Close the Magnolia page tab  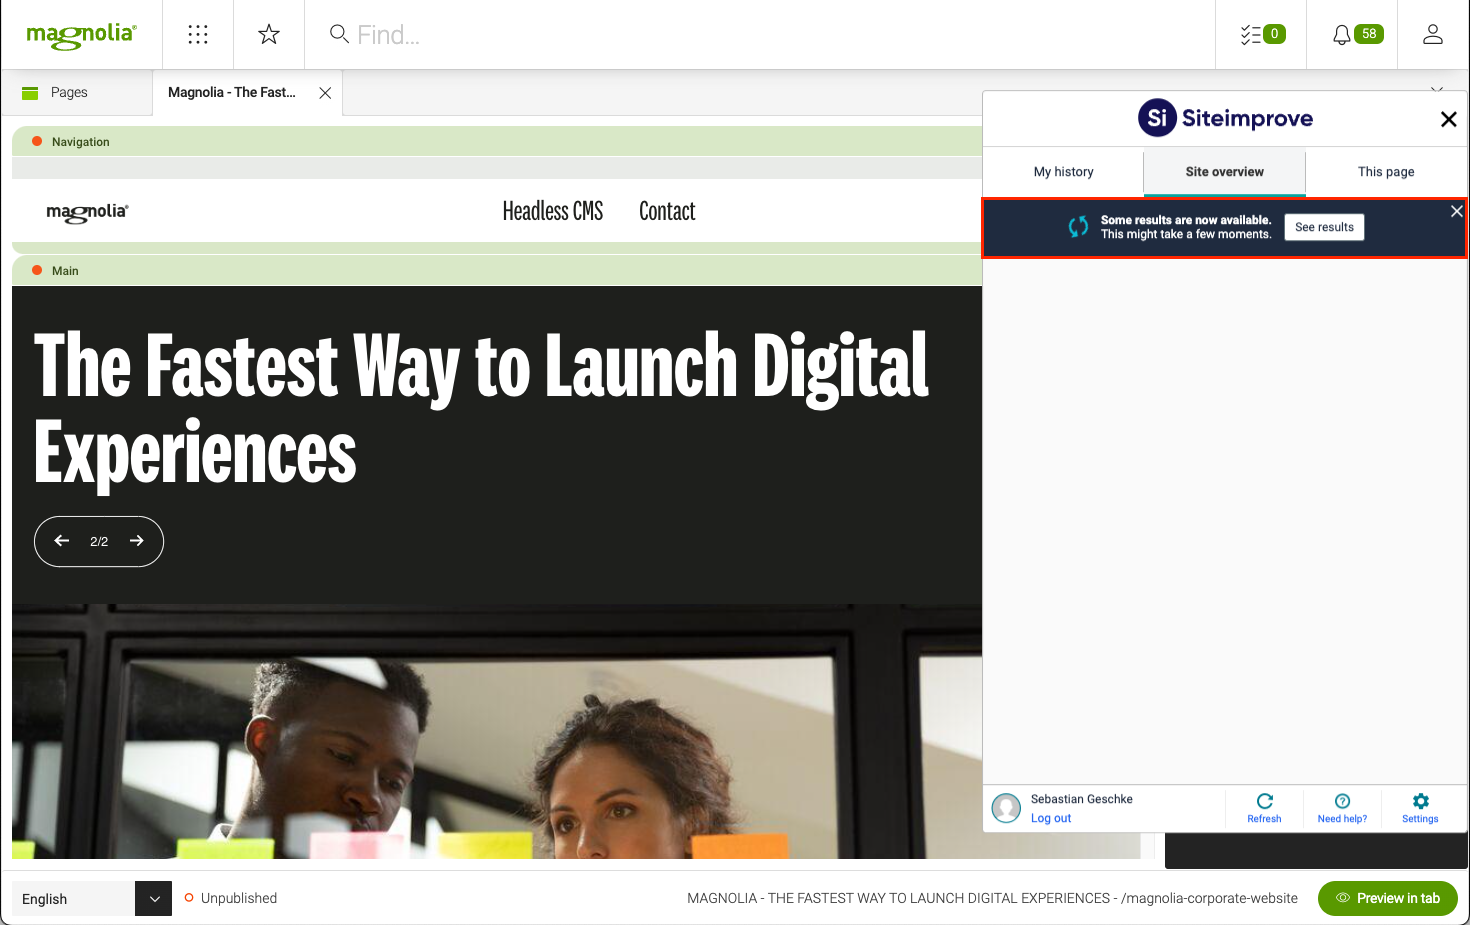click(325, 93)
